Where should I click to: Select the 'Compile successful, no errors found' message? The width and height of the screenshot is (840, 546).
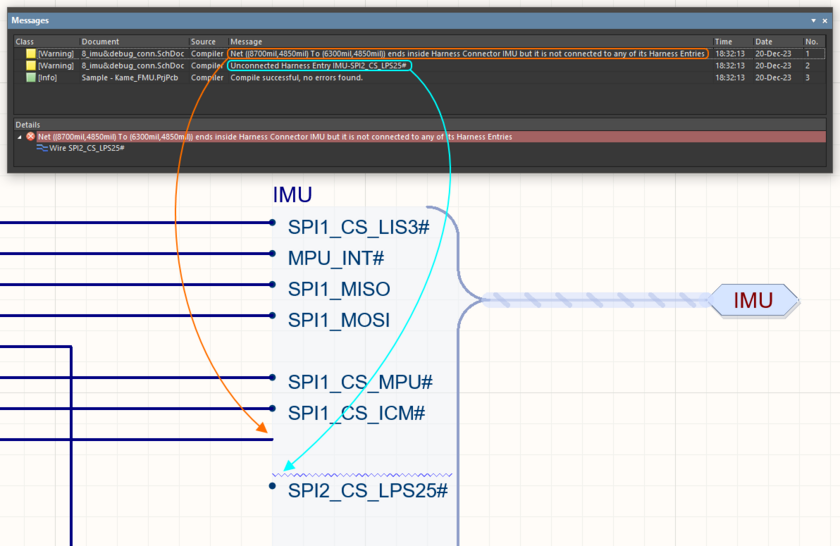pyautogui.click(x=297, y=78)
